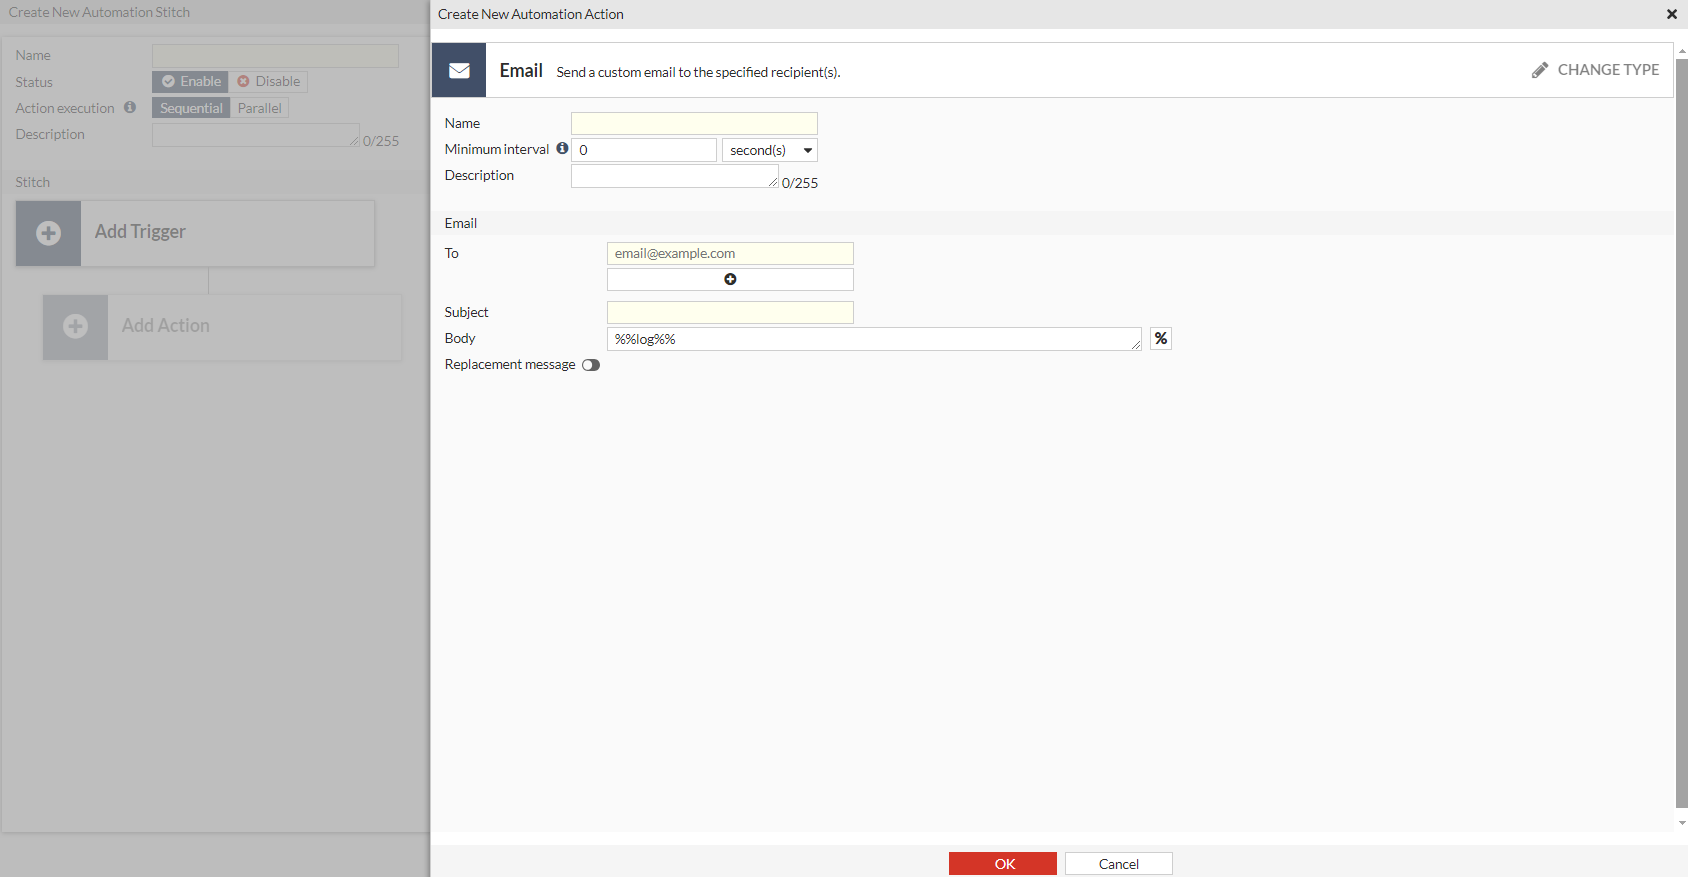The width and height of the screenshot is (1688, 881).
Task: Click CHANGE TYPE for the action
Action: tap(1596, 70)
